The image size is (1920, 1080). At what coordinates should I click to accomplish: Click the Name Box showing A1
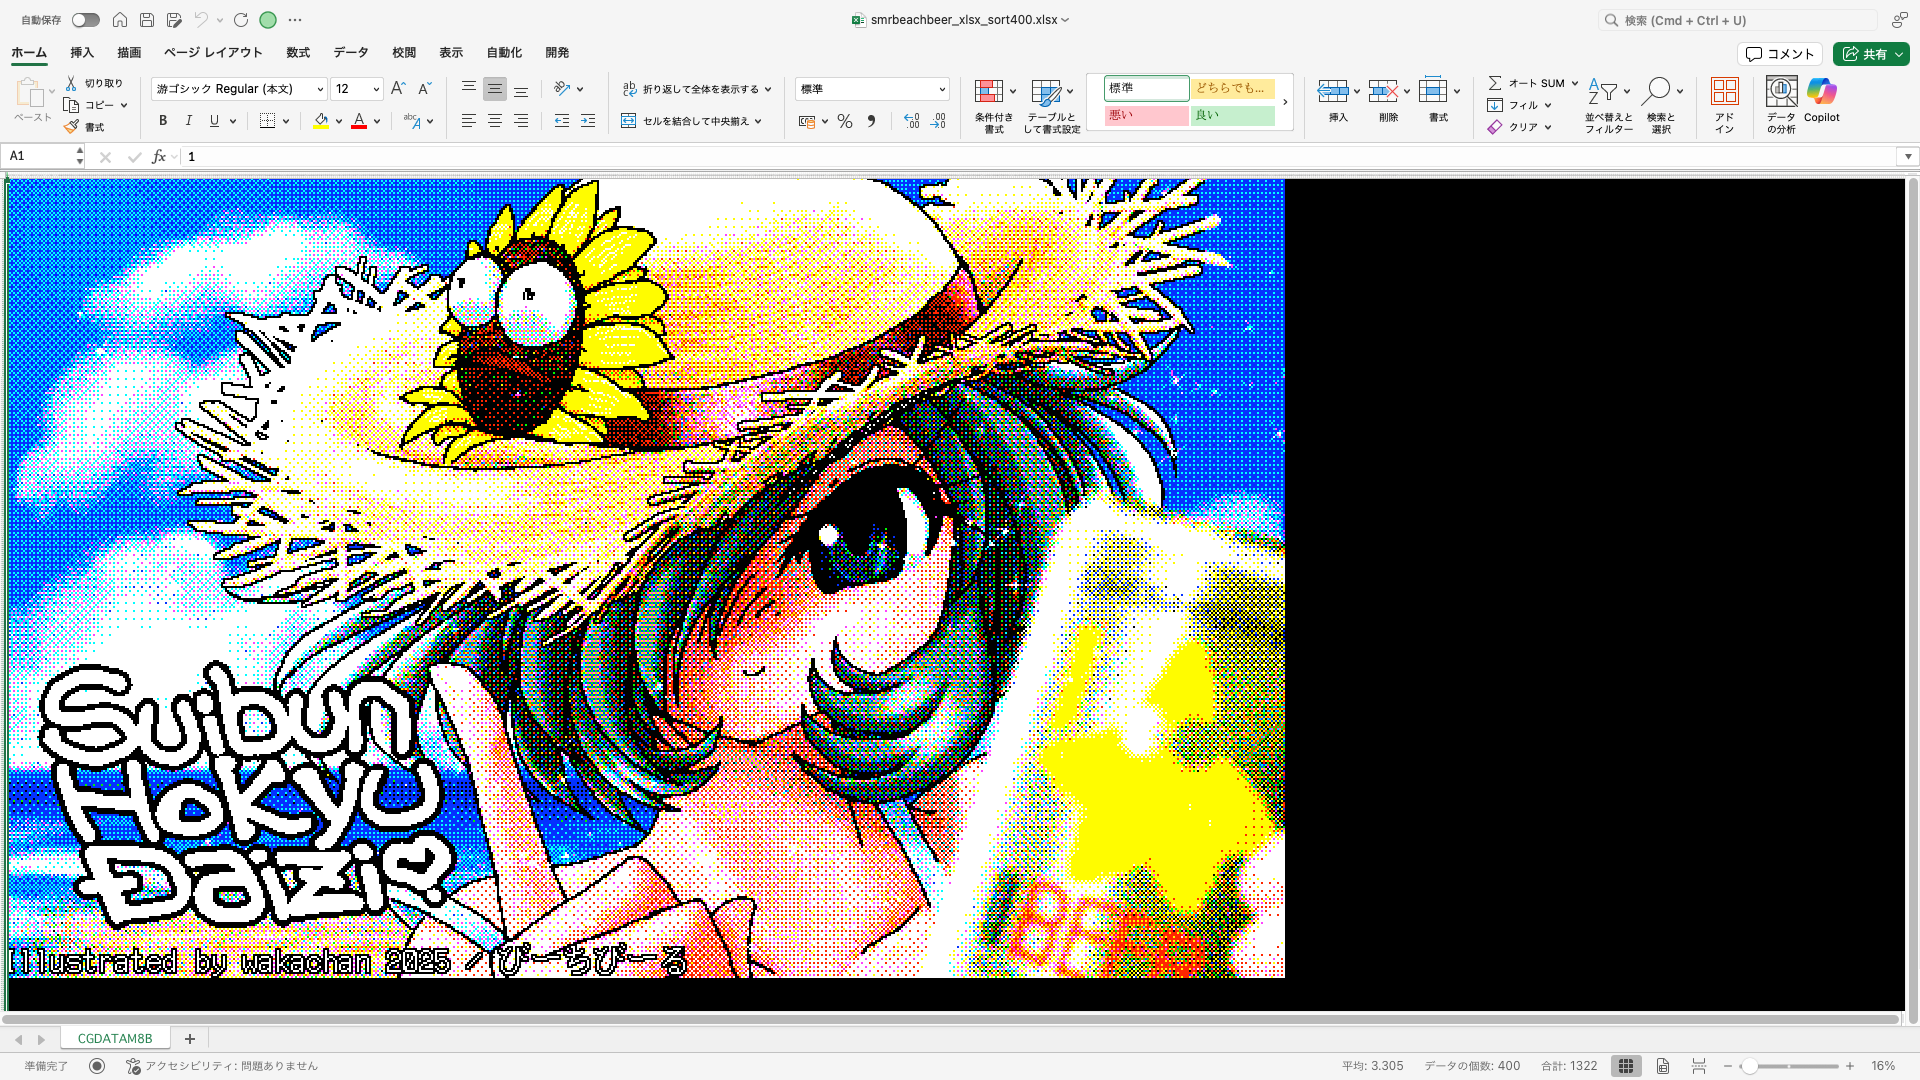click(x=40, y=157)
